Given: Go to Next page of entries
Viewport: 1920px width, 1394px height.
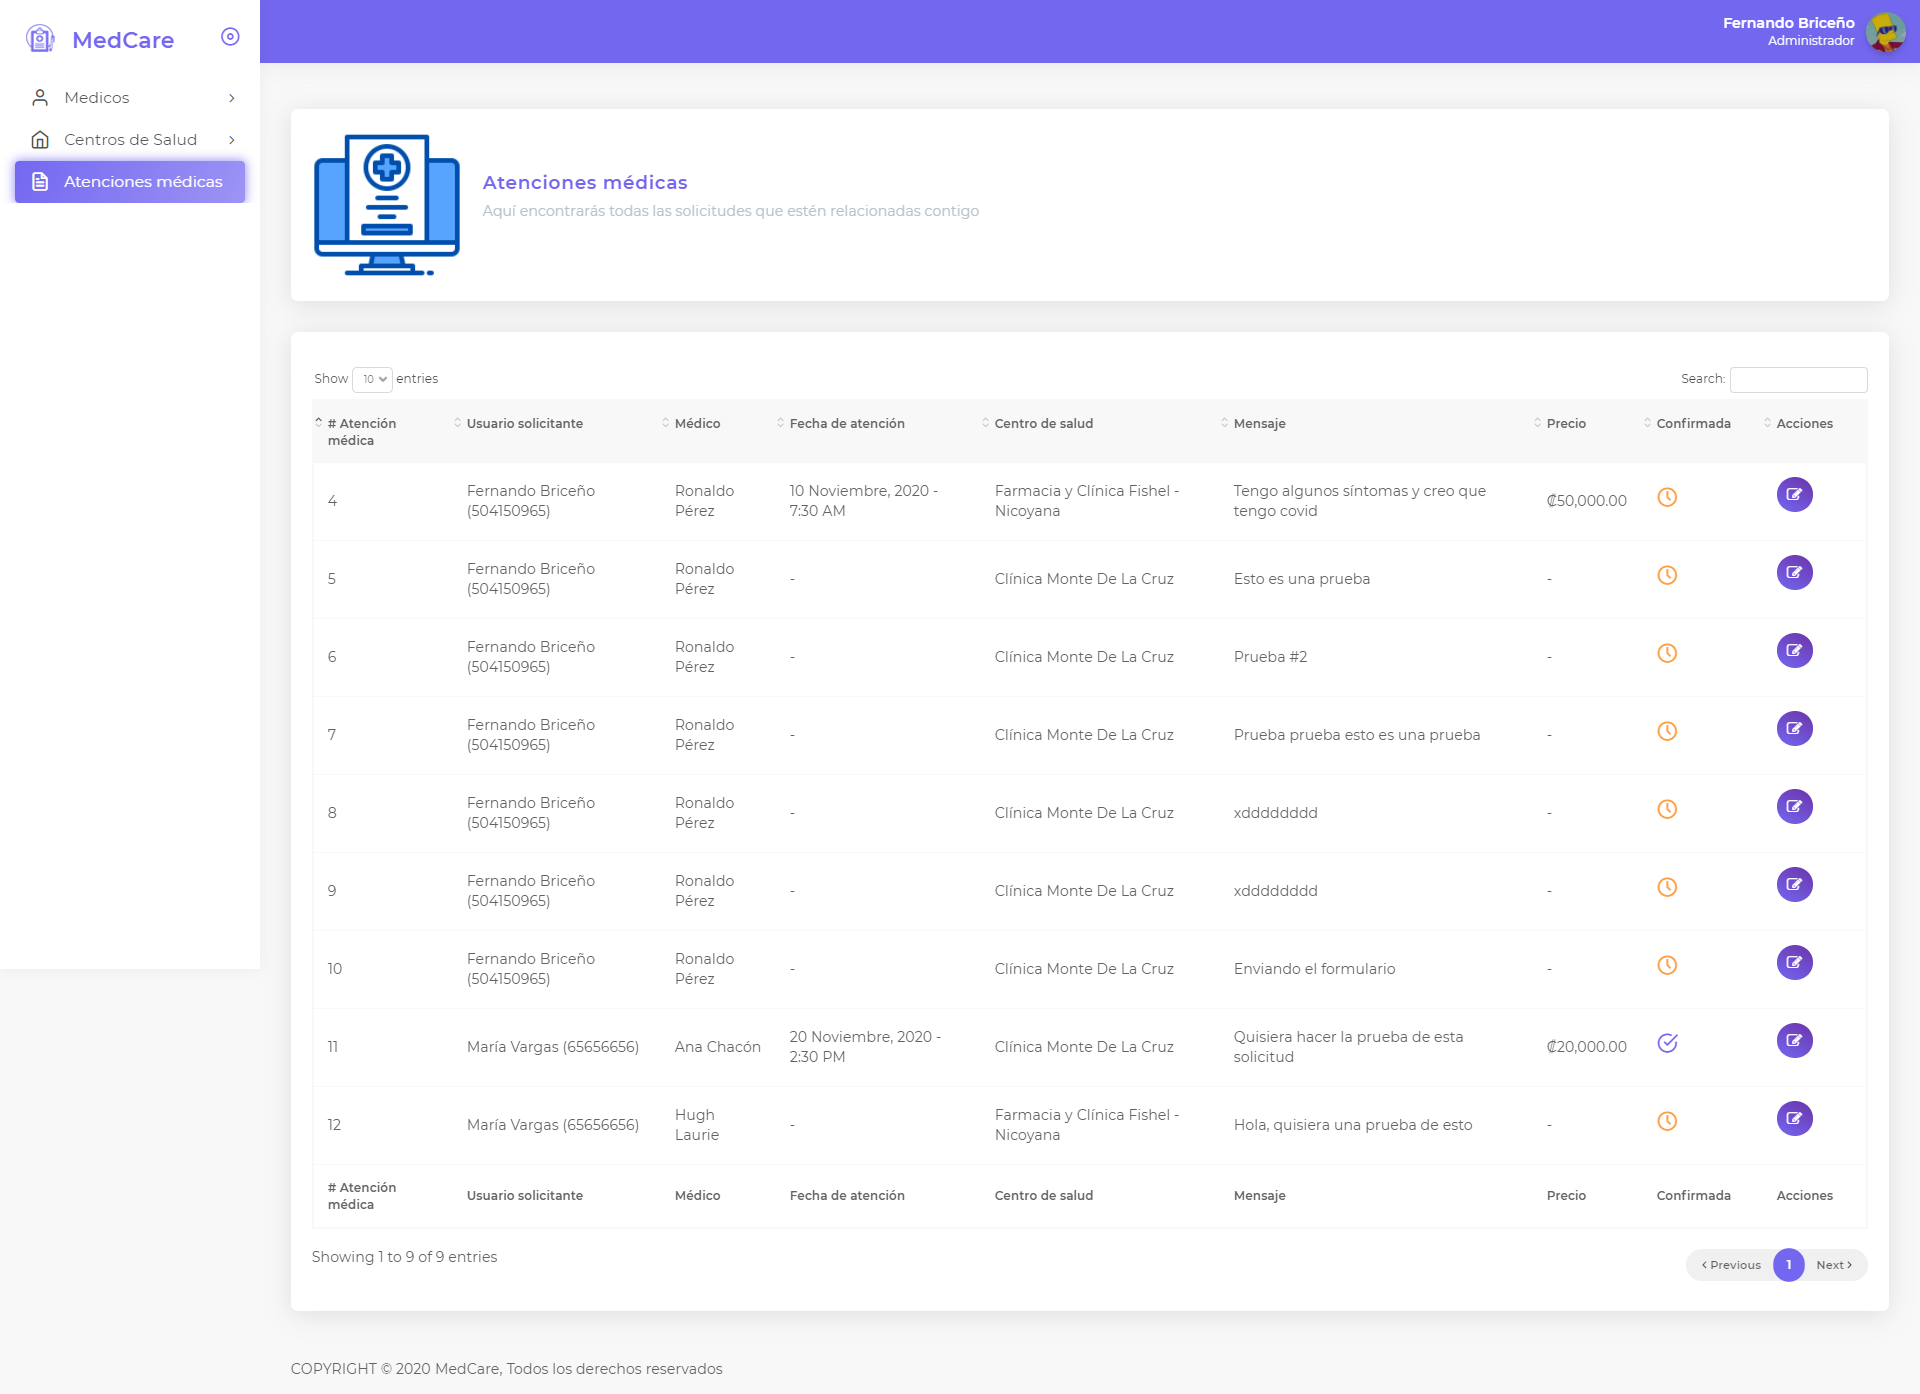Looking at the screenshot, I should [x=1834, y=1265].
